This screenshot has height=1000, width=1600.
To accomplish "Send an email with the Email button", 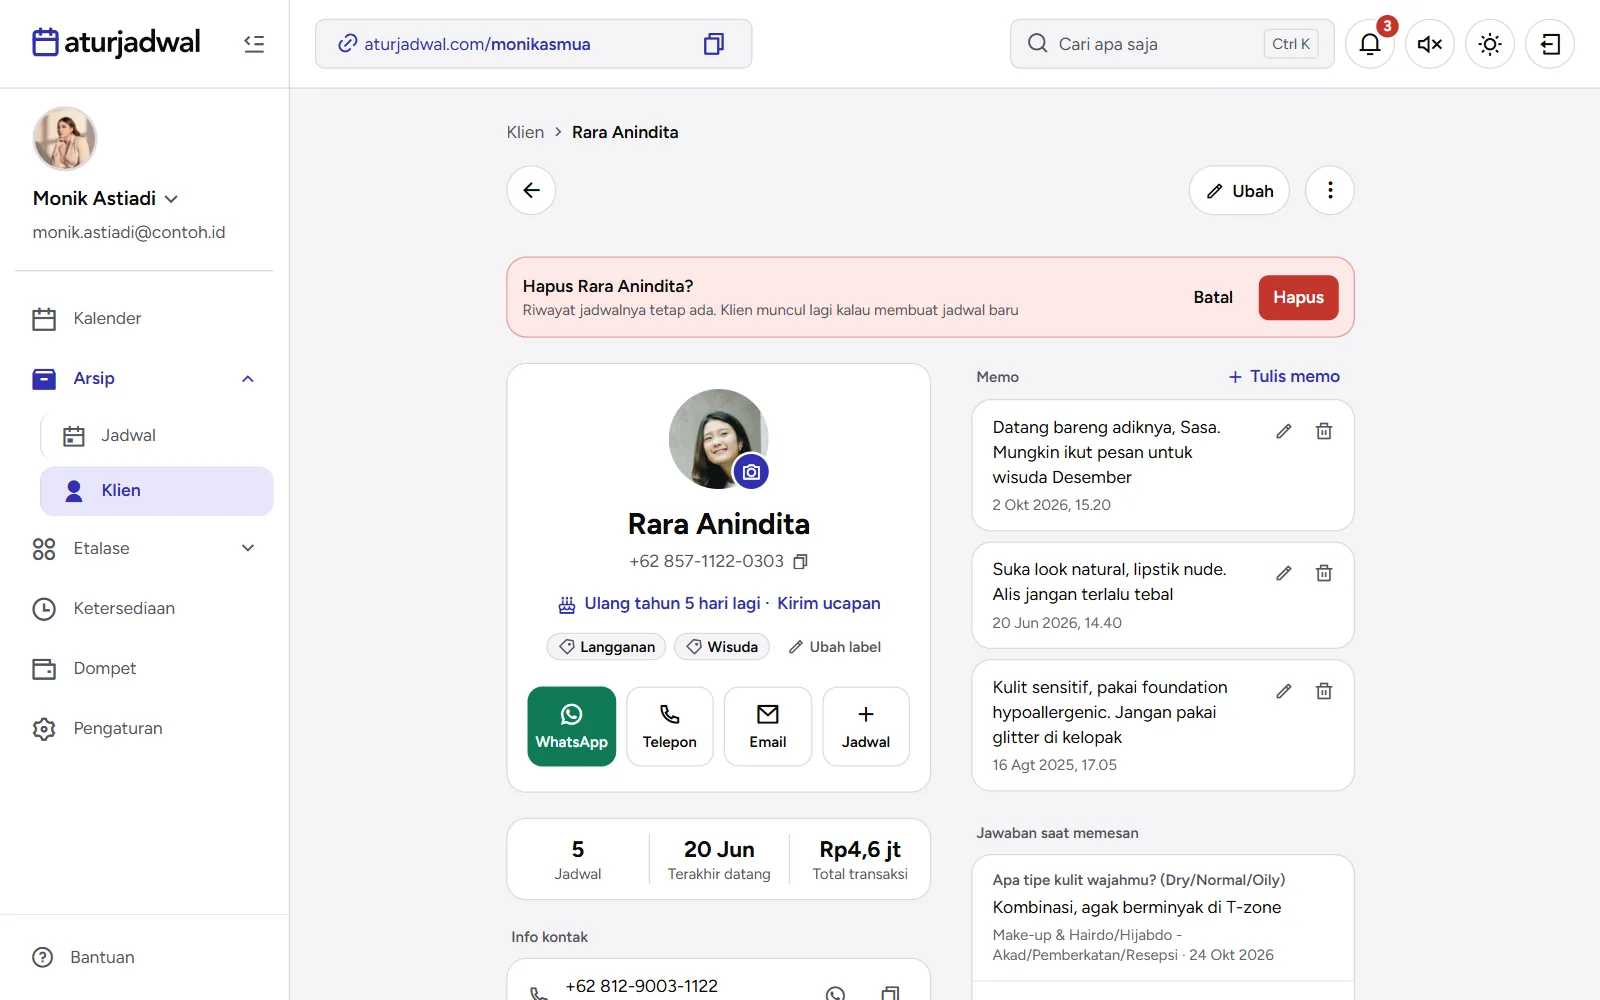I will [x=768, y=727].
